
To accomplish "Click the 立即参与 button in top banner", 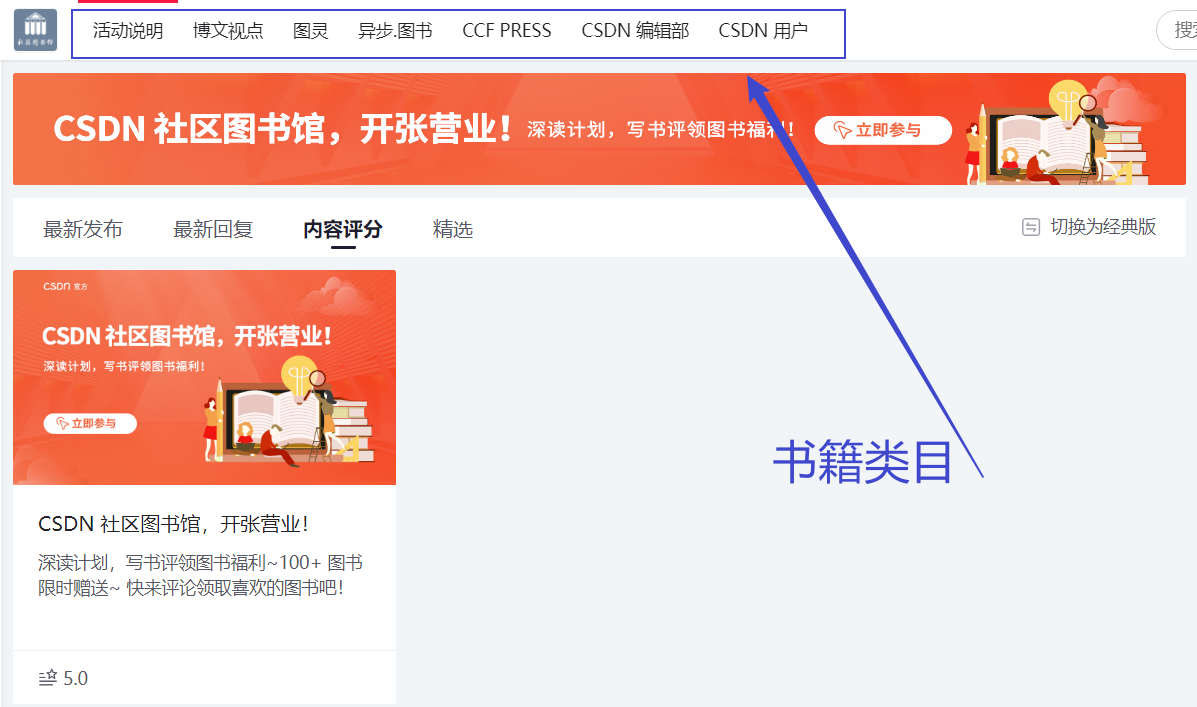I will point(883,130).
